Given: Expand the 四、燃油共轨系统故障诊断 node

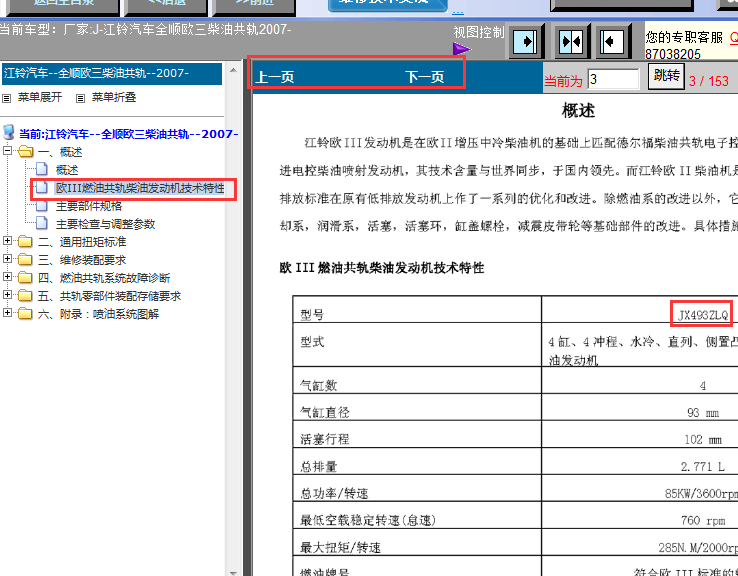Looking at the screenshot, I should 7,277.
